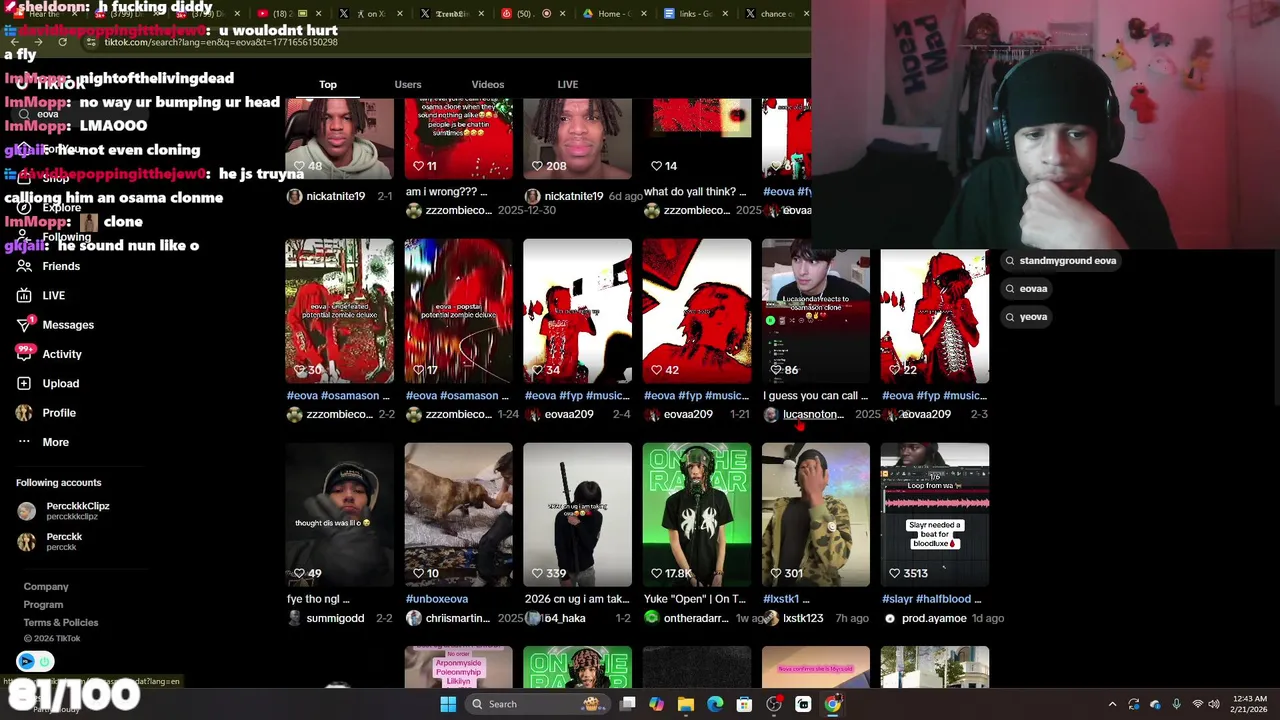Open summigodd video with 49 likes
The height and width of the screenshot is (720, 1280).
click(x=339, y=514)
